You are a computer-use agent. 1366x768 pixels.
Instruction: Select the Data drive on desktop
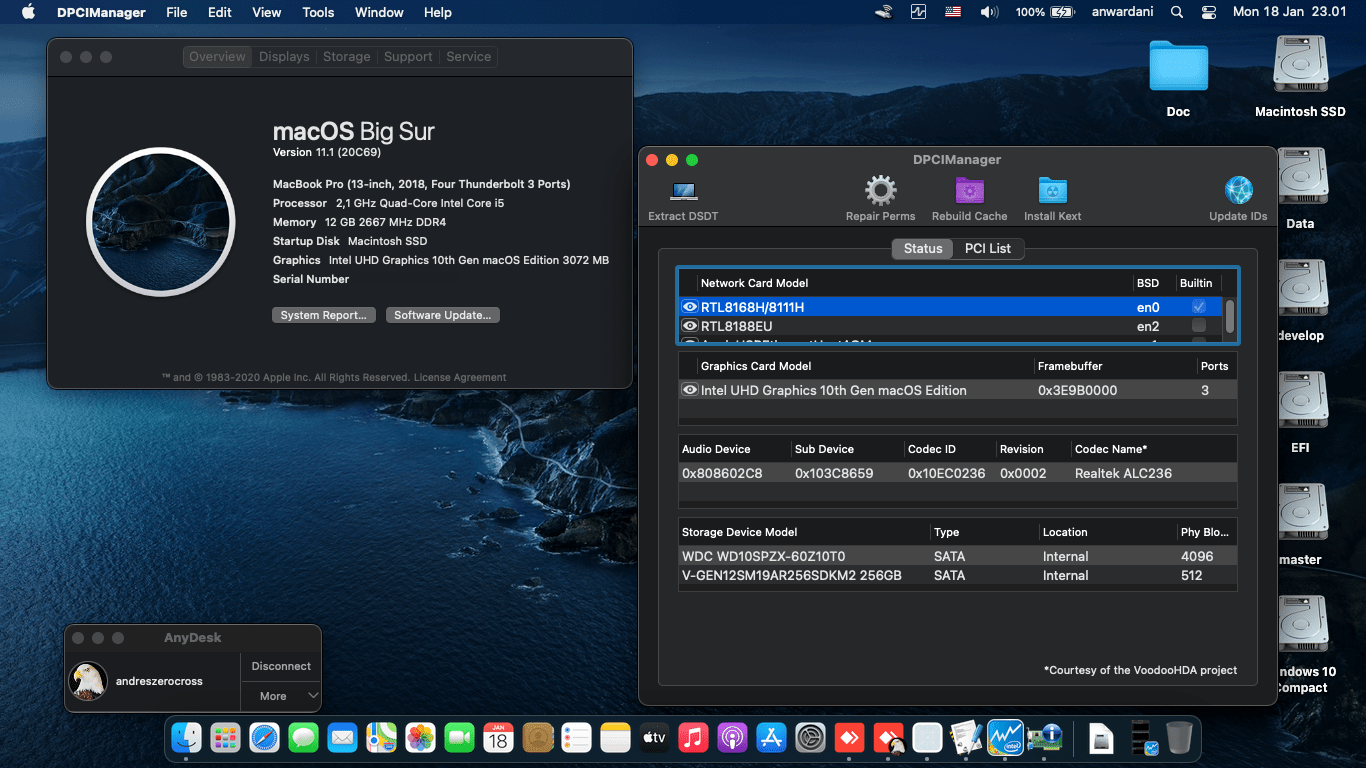1300,177
